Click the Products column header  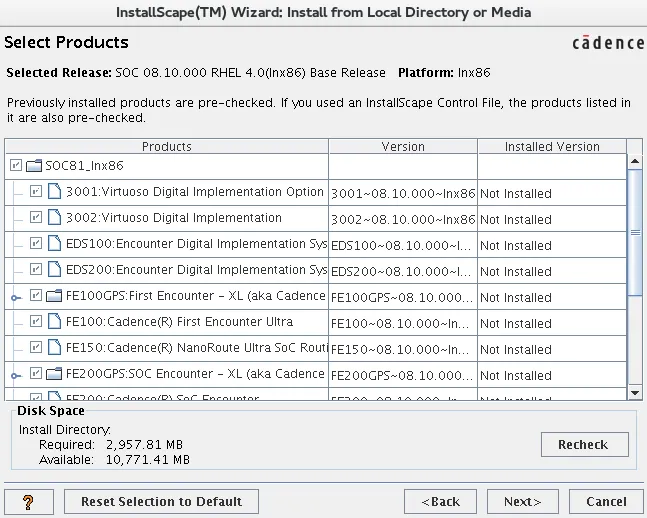[x=166, y=146]
